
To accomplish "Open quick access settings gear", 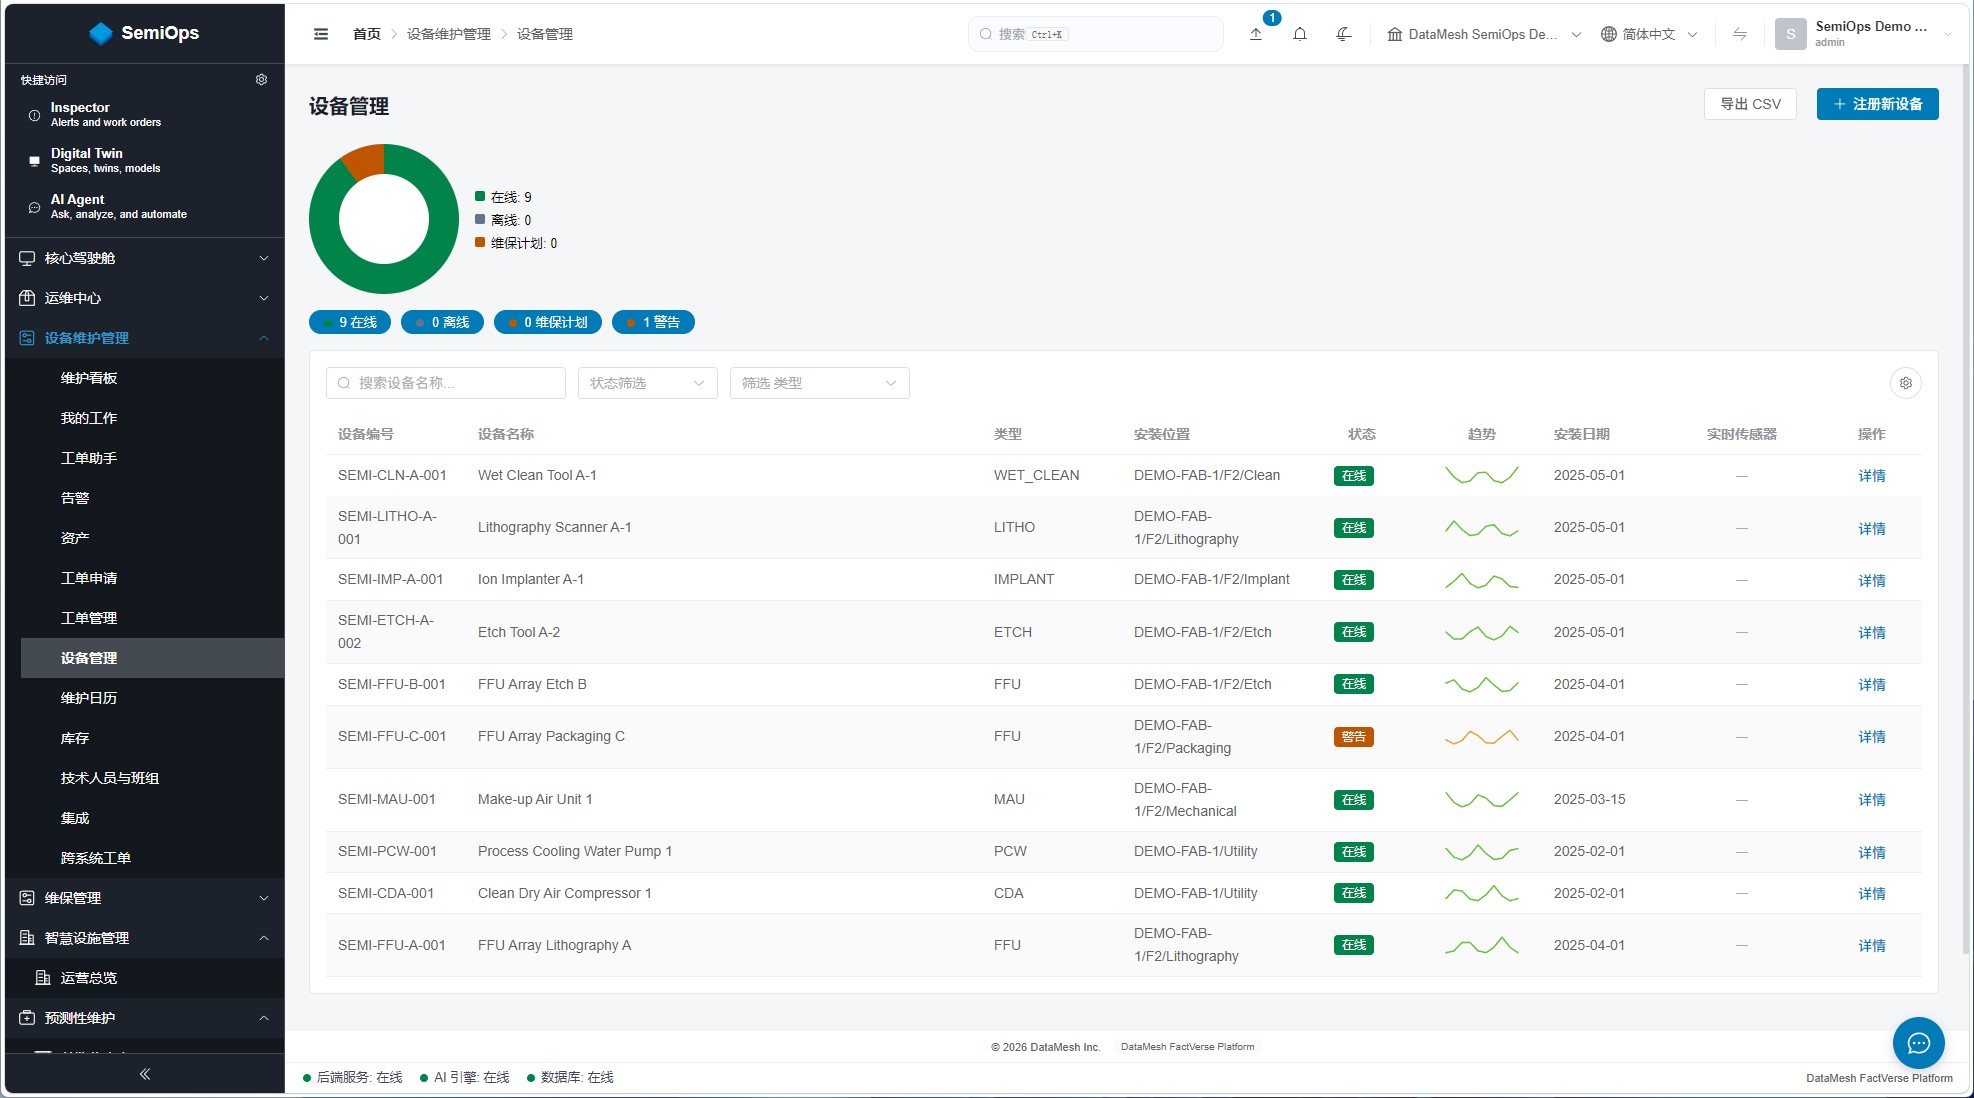I will point(261,79).
